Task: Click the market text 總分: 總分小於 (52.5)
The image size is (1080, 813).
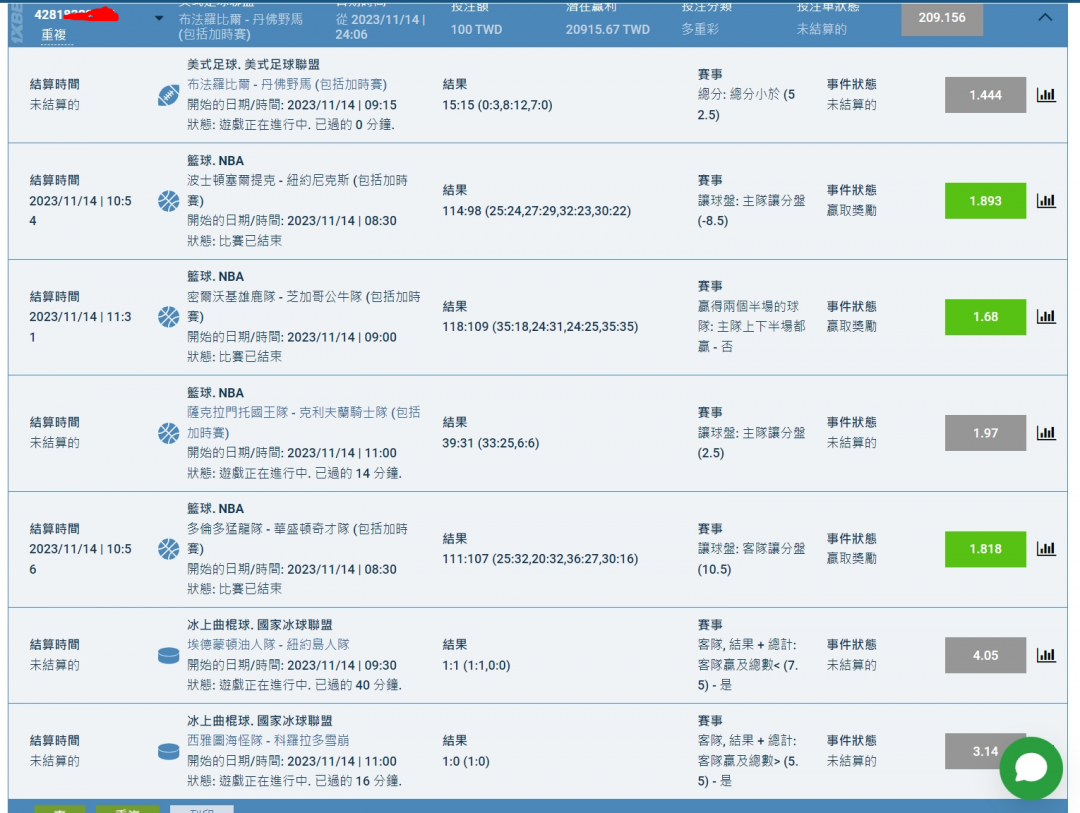Action: click(747, 105)
